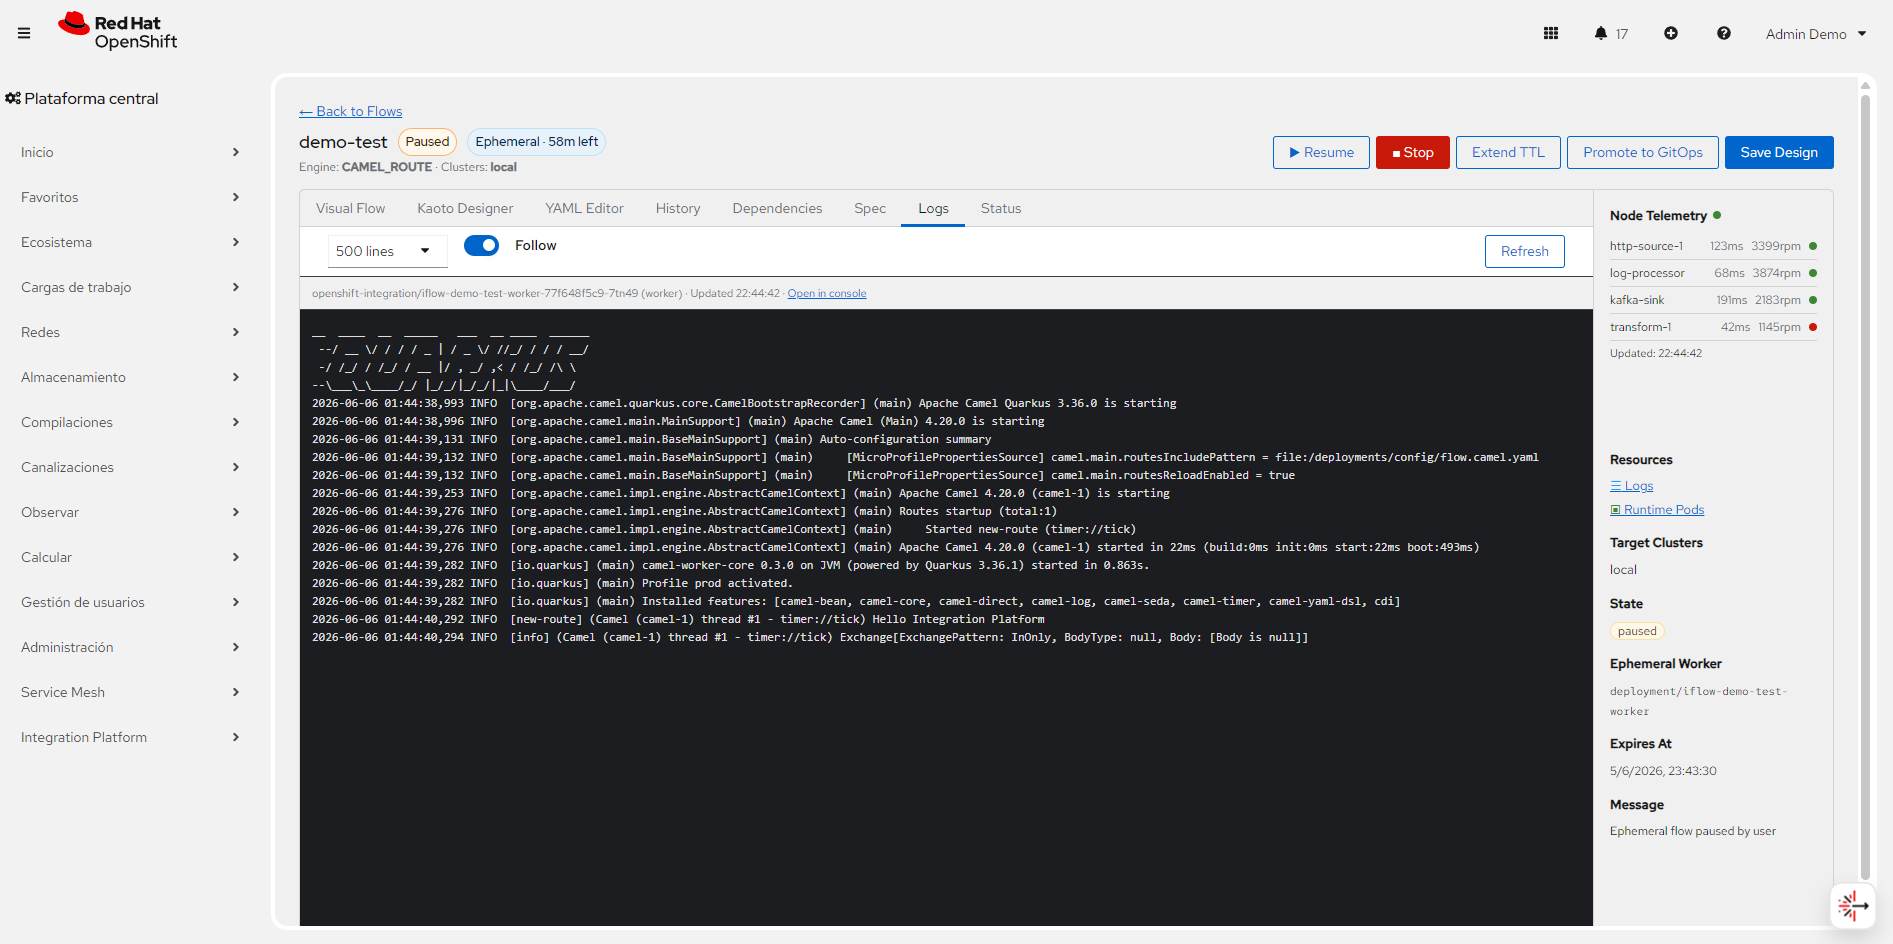The height and width of the screenshot is (944, 1893).
Task: Open the Admin Demo user dropdown
Action: [1816, 34]
